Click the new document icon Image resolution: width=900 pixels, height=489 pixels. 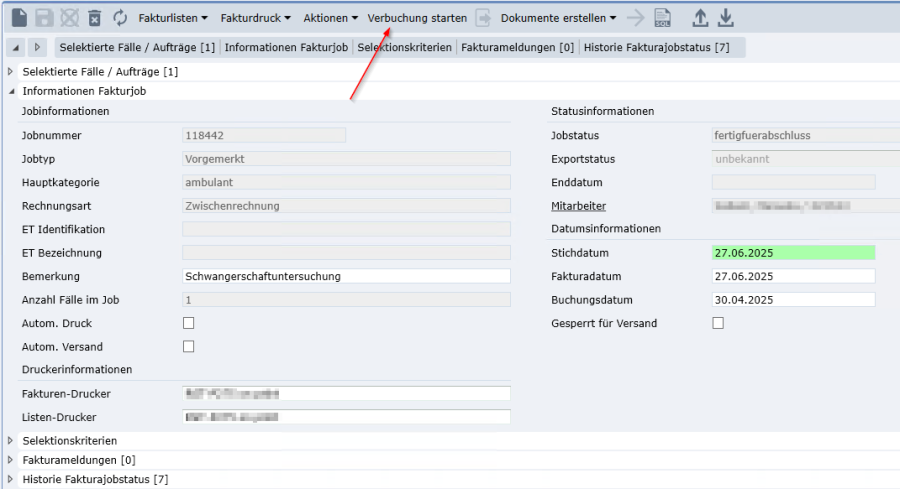point(19,18)
